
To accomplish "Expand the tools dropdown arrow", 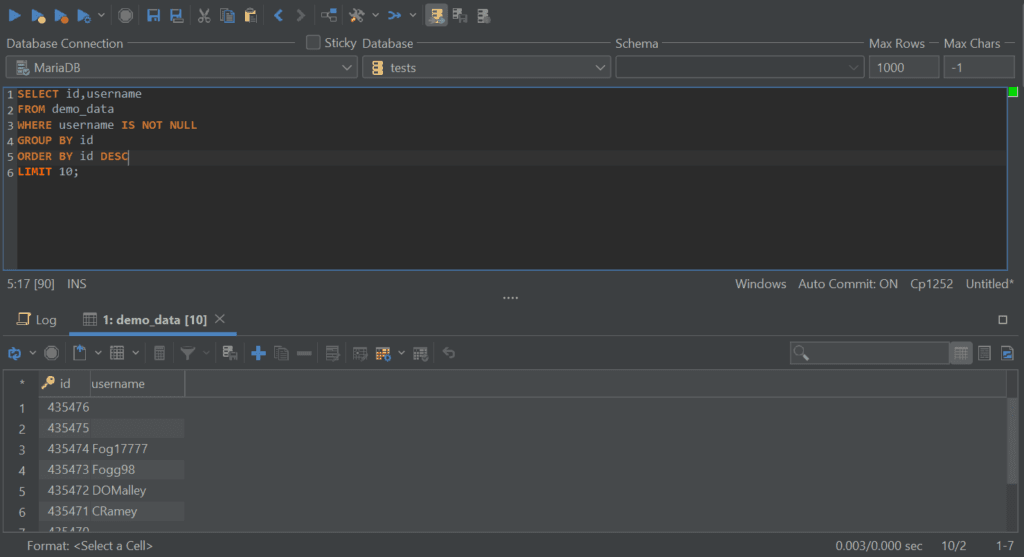I will 375,15.
